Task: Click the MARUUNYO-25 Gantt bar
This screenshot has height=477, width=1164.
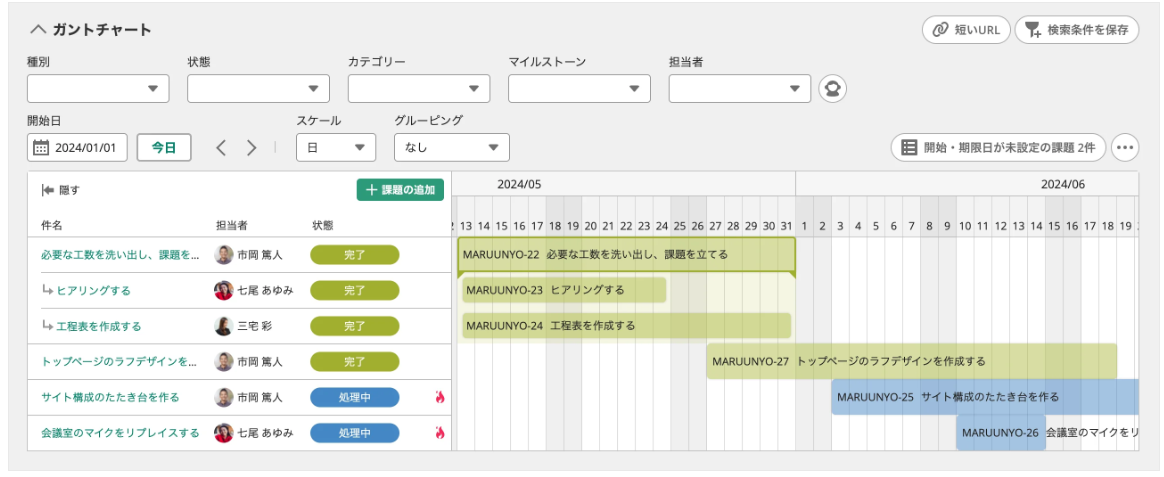Action: click(x=985, y=397)
